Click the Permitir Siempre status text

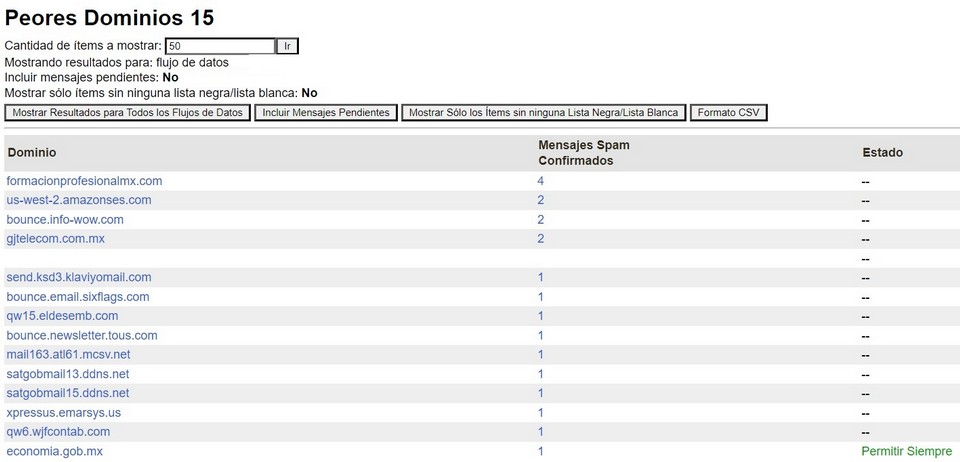(x=906, y=452)
